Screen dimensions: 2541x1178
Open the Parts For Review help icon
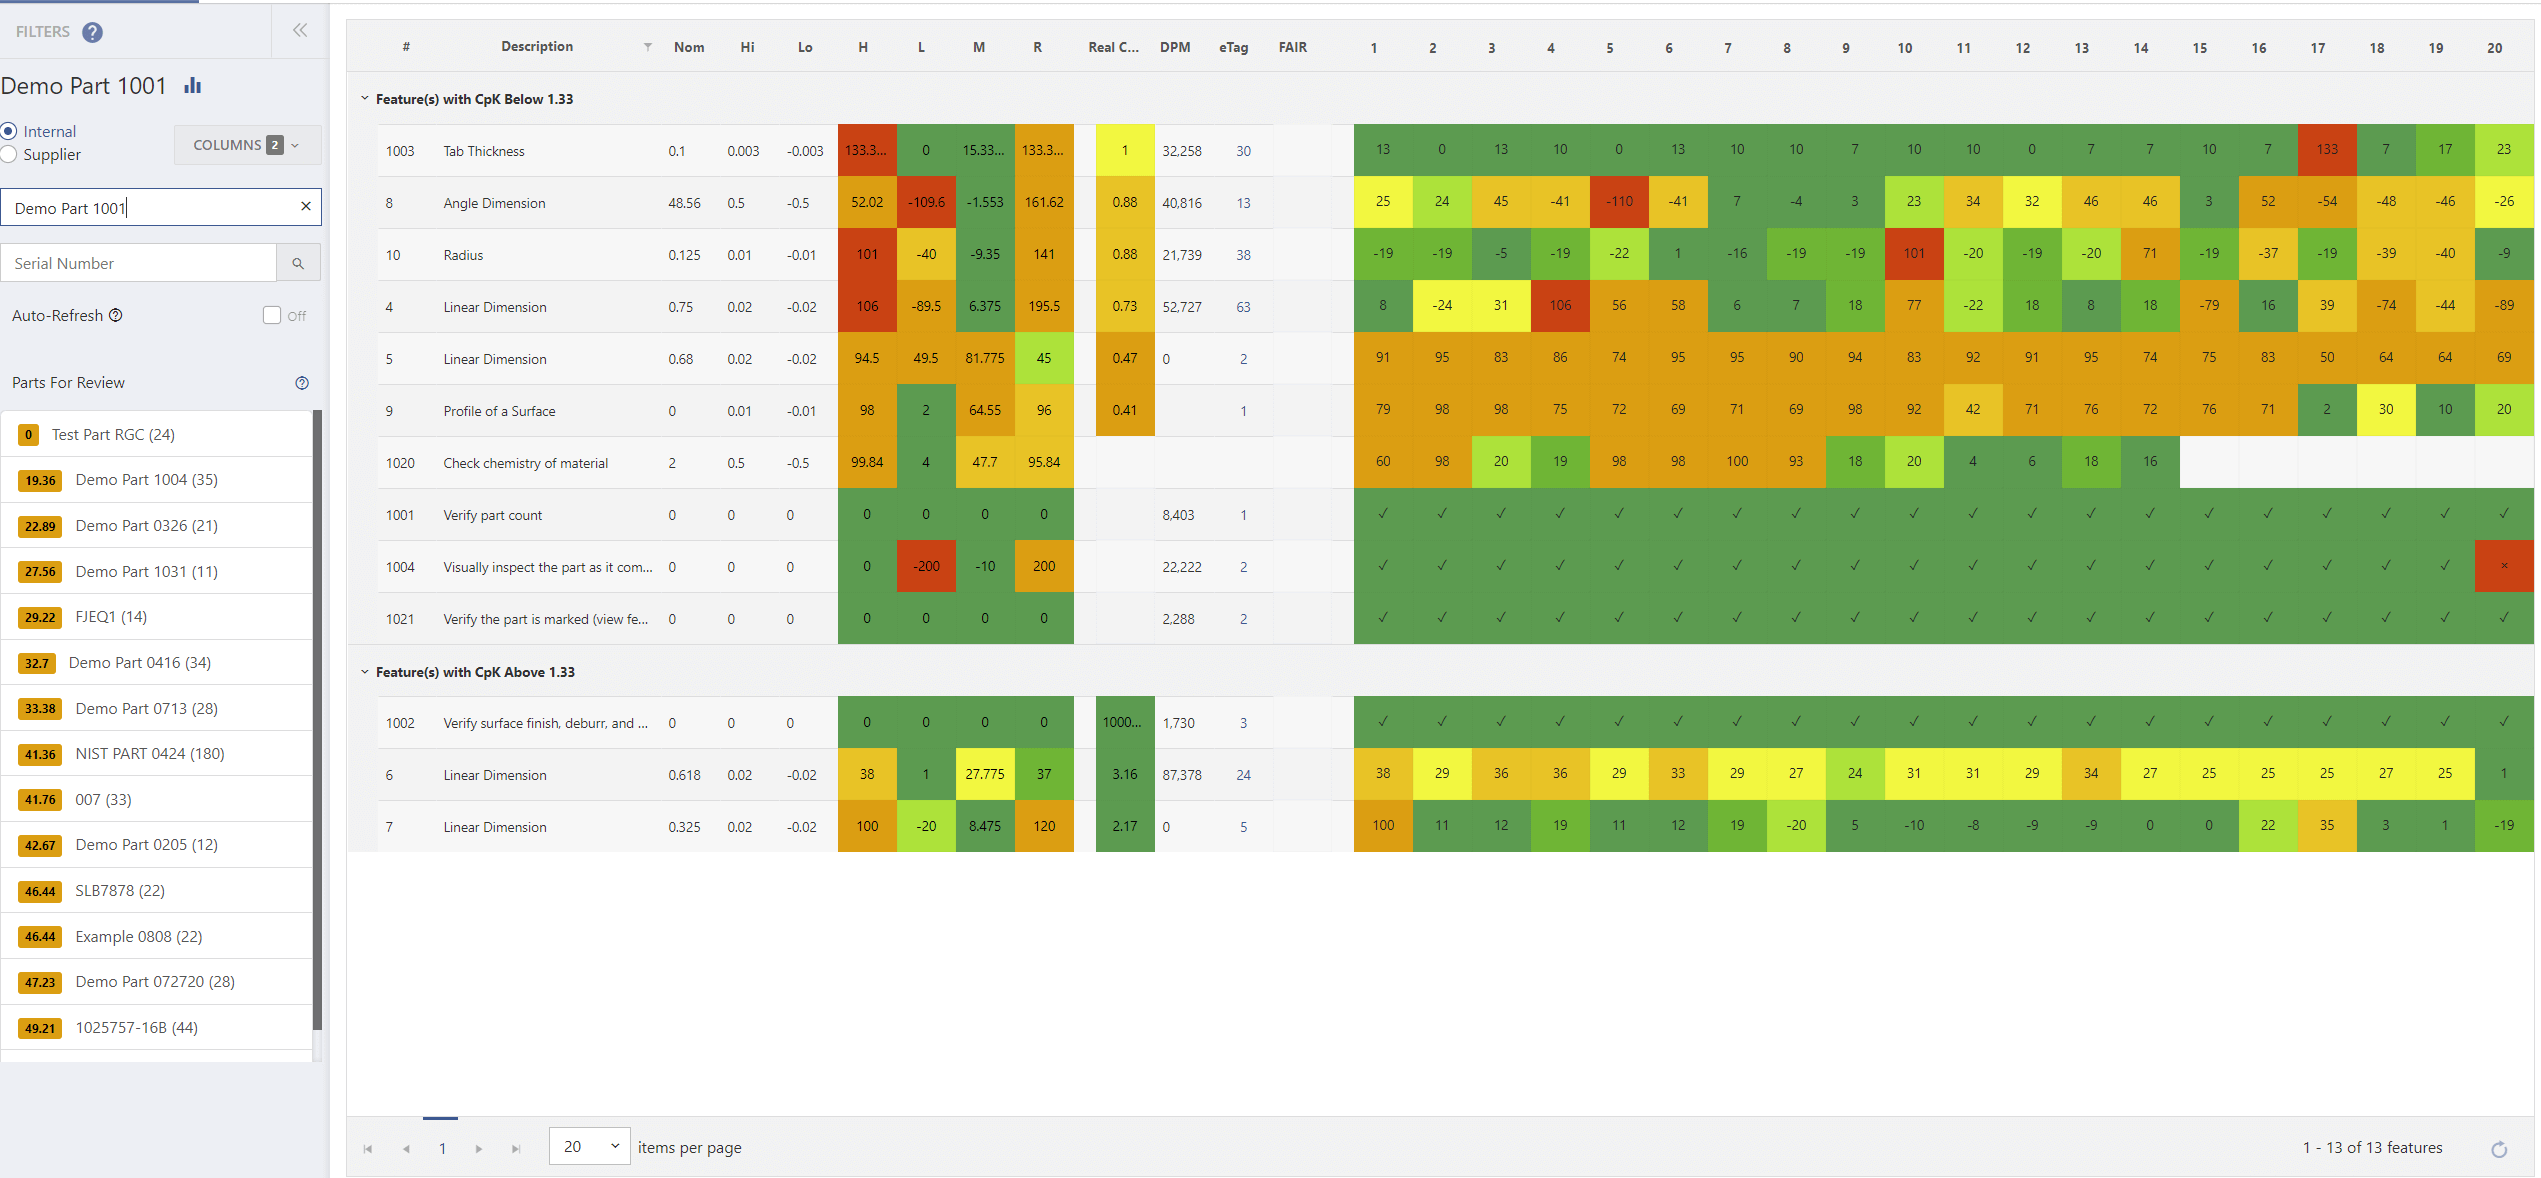click(x=302, y=383)
